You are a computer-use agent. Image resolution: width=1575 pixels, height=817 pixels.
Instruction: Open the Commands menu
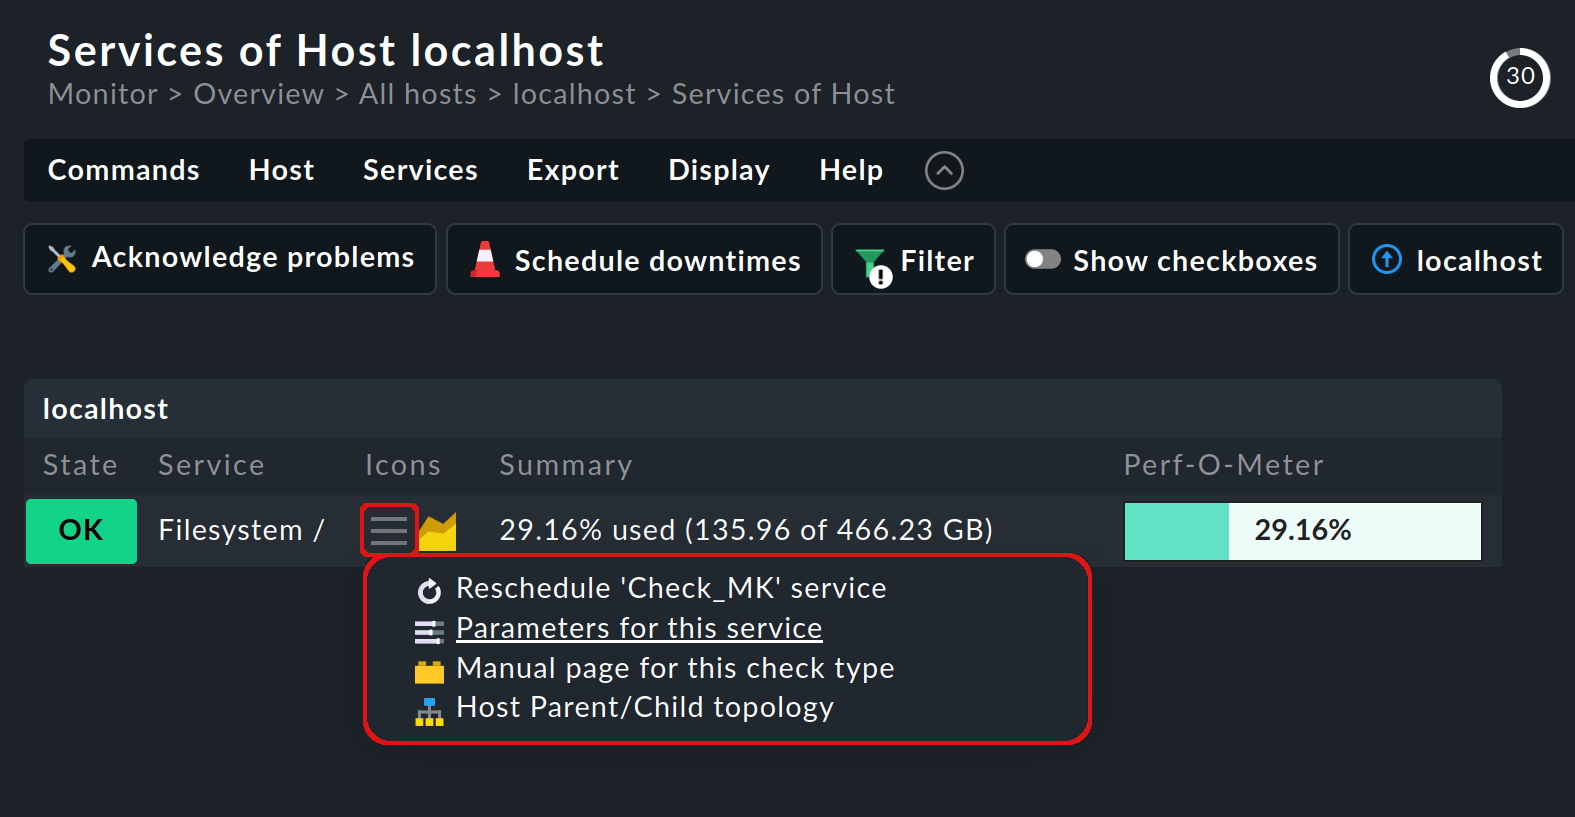point(124,170)
